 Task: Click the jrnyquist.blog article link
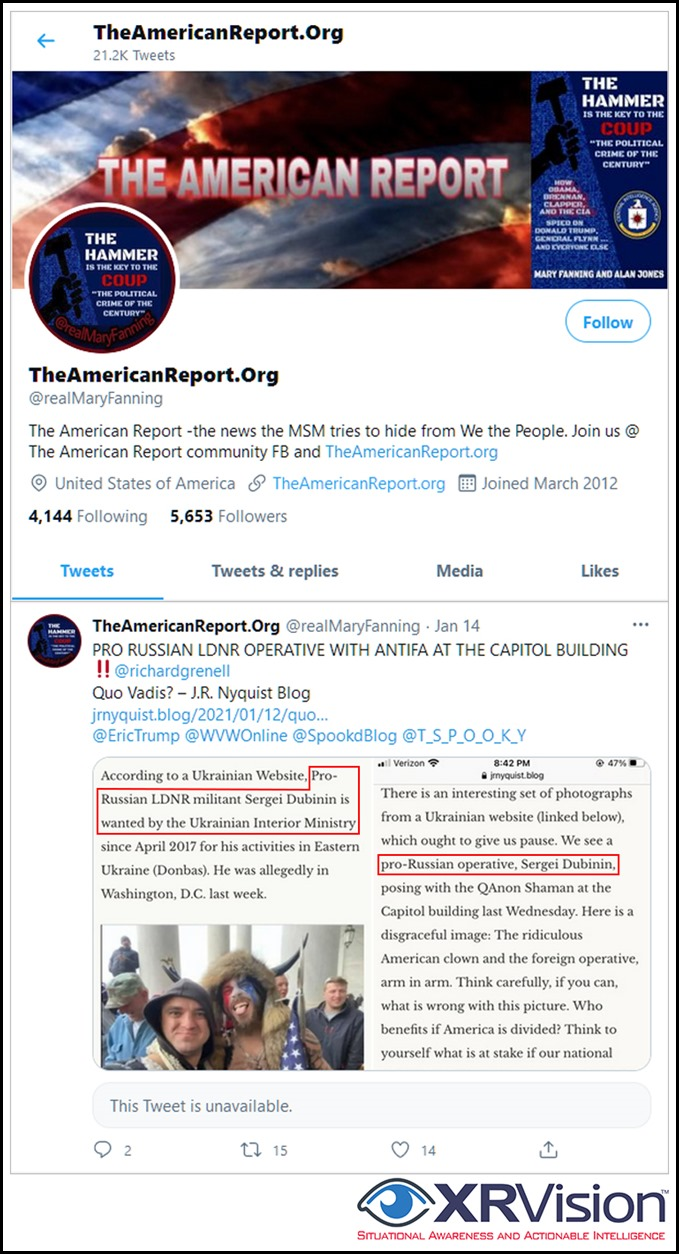click(x=210, y=715)
